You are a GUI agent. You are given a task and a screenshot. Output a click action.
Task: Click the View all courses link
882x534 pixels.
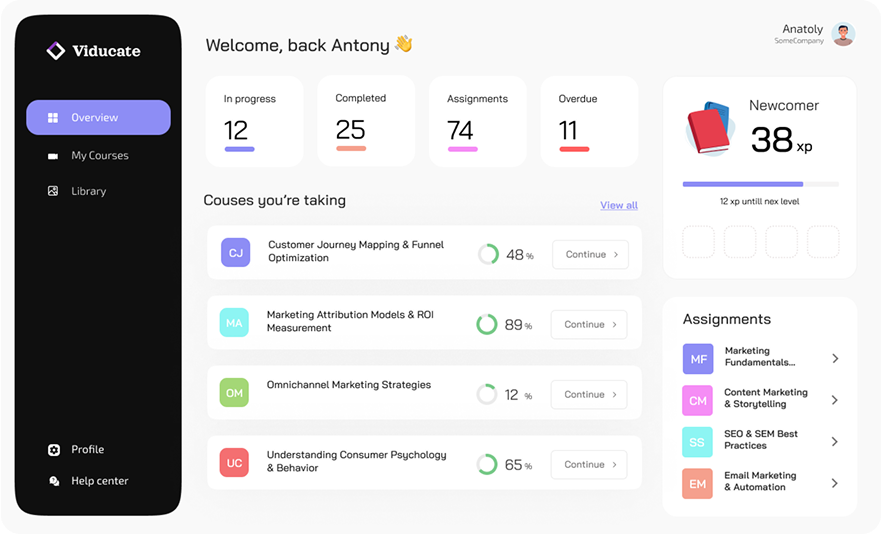tap(618, 205)
